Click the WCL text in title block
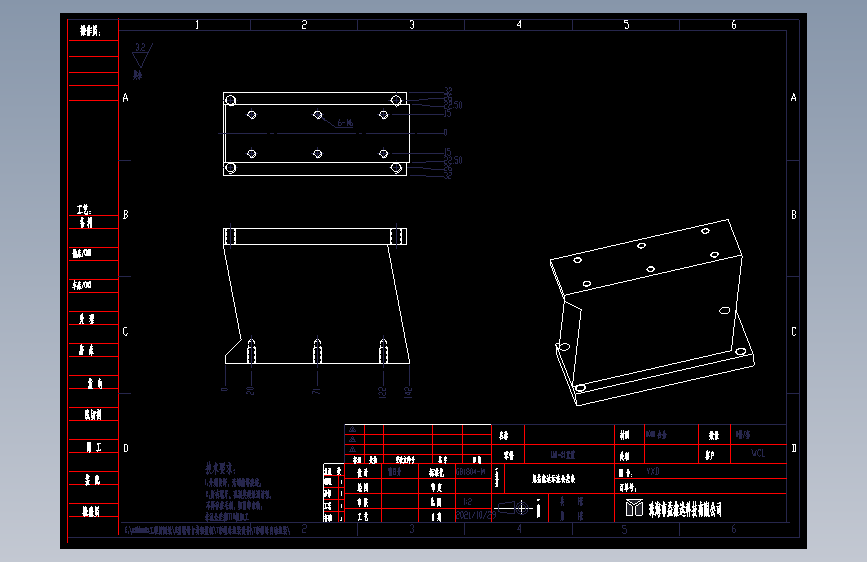This screenshot has height=562, width=867. pos(758,453)
